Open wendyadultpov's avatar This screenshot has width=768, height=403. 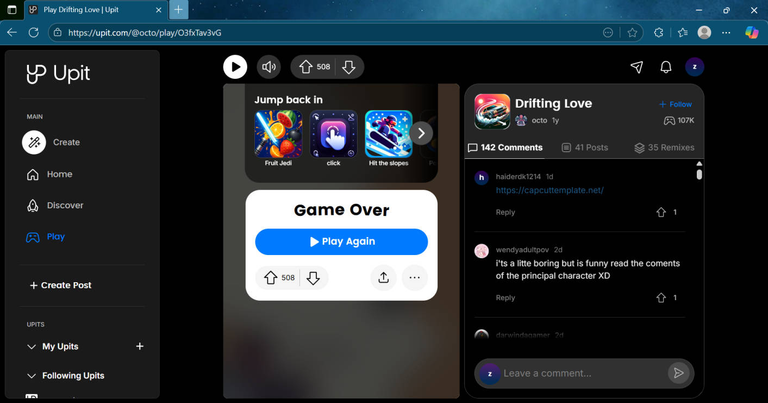click(481, 251)
